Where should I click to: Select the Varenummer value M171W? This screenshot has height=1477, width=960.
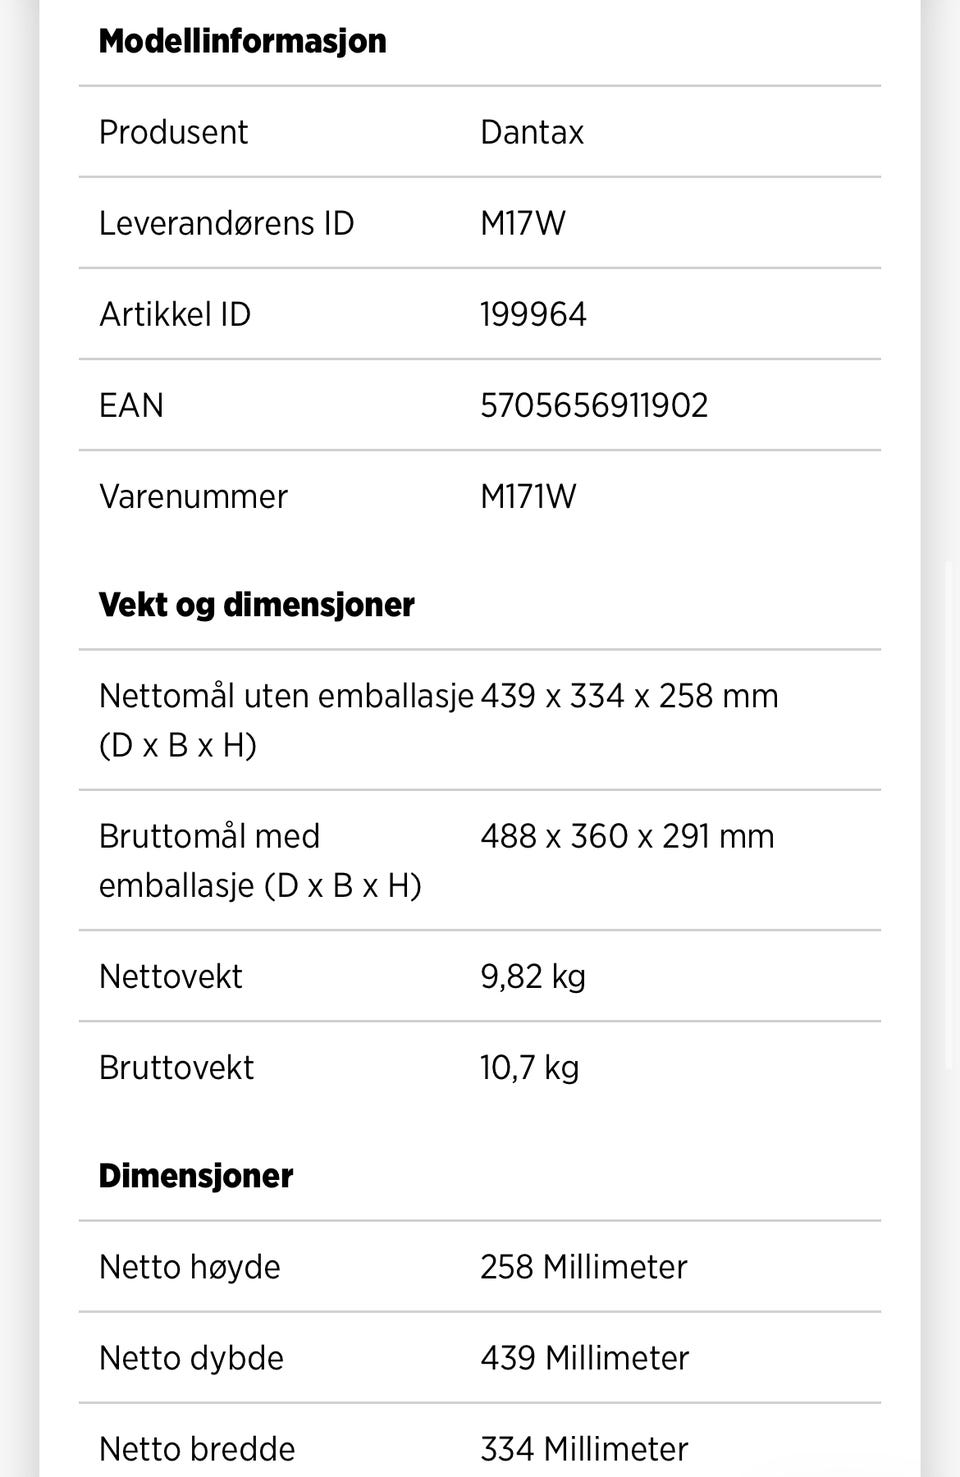(x=528, y=496)
